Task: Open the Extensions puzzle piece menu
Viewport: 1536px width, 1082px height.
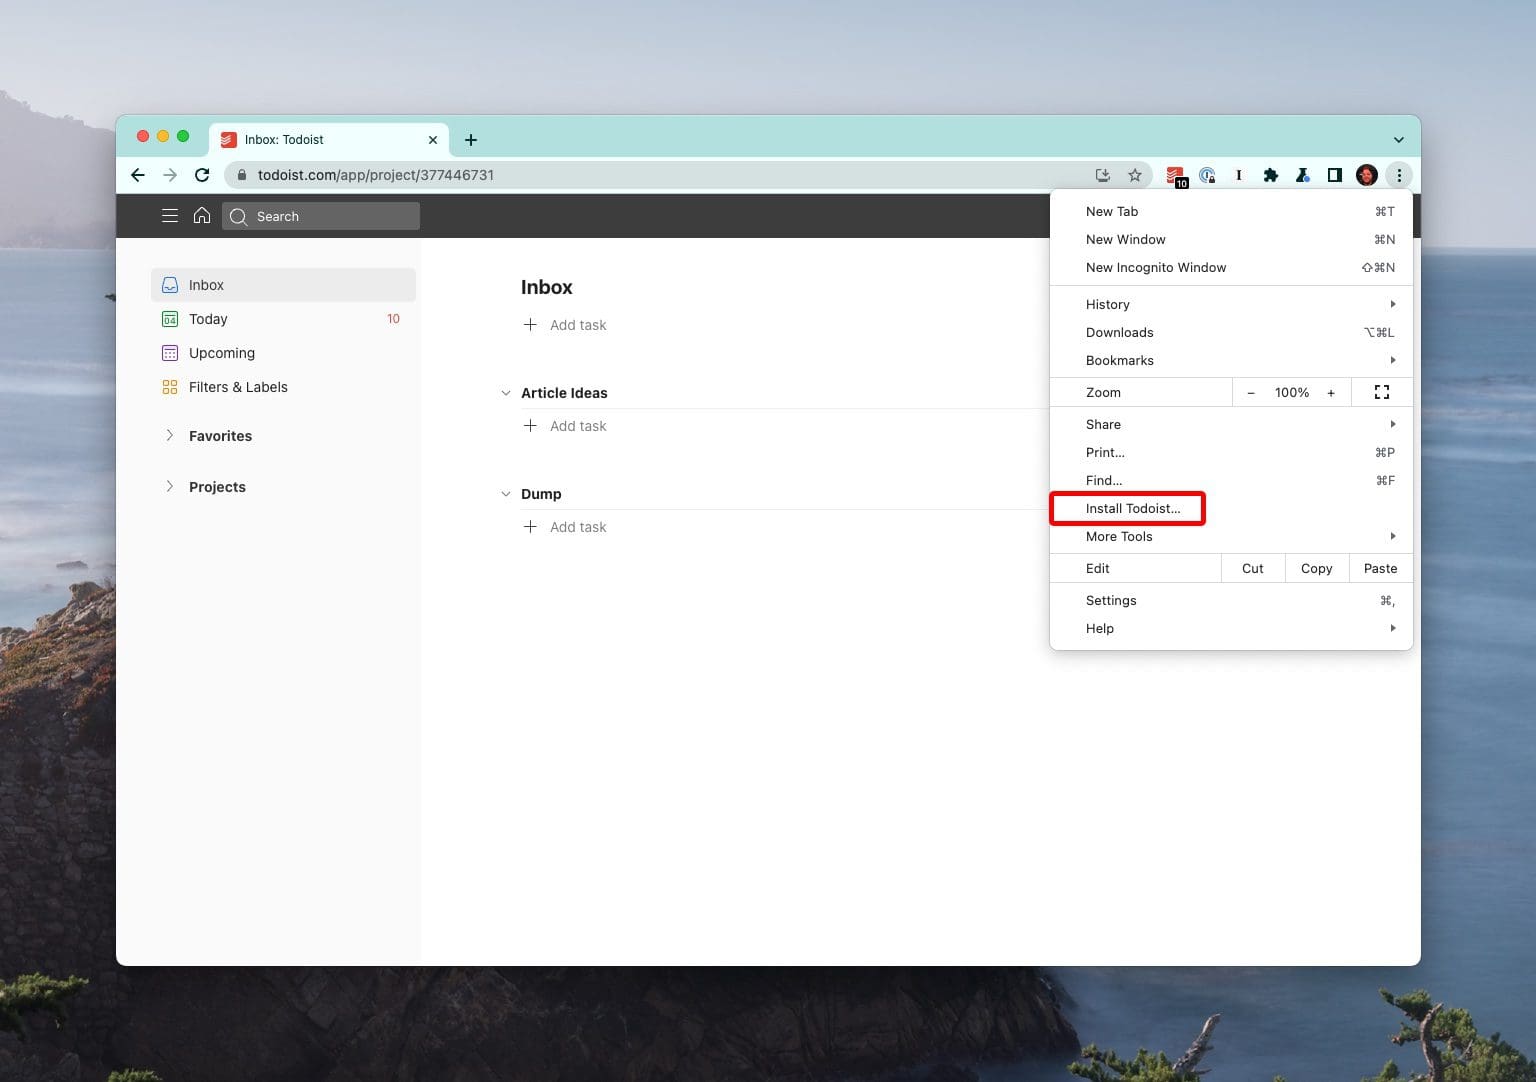Action: 1271,175
